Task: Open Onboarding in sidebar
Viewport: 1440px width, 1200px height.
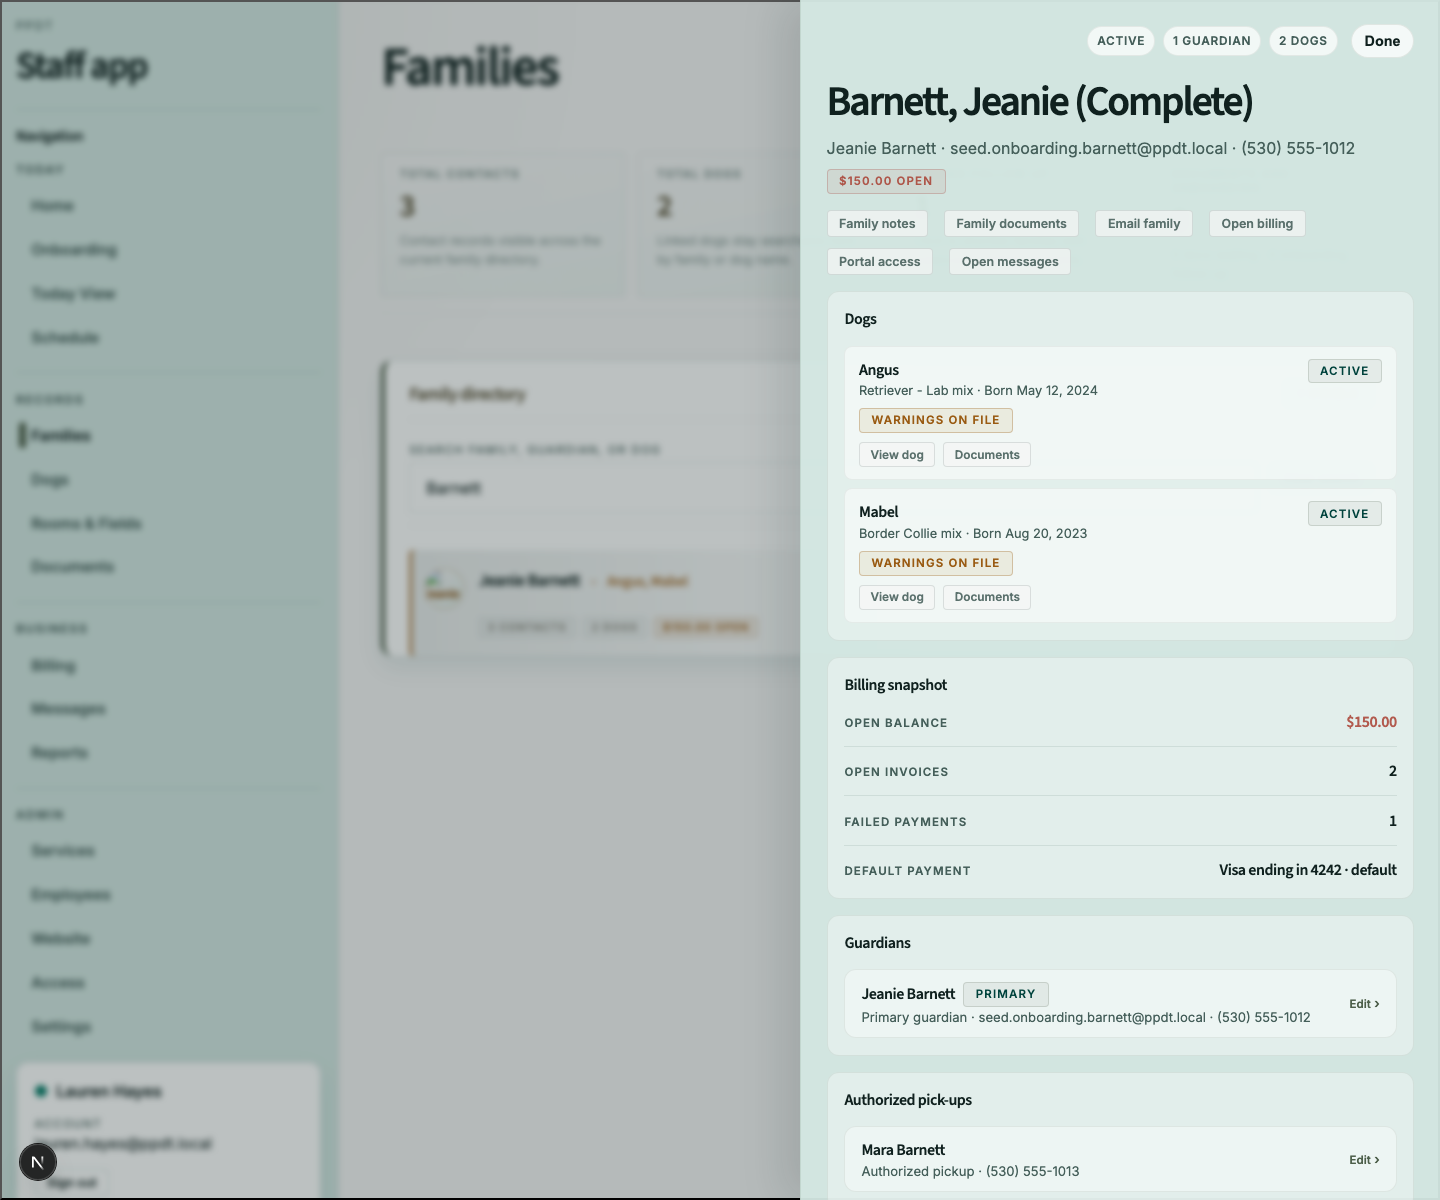Action: pyautogui.click(x=74, y=250)
